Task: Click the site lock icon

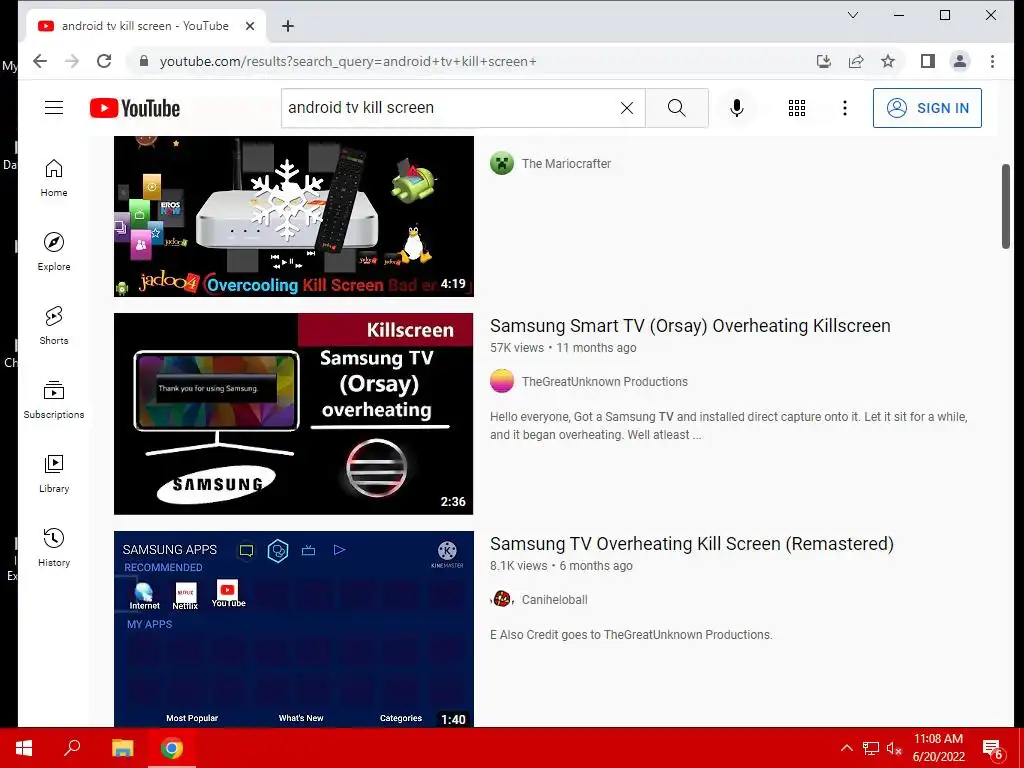Action: click(x=144, y=61)
